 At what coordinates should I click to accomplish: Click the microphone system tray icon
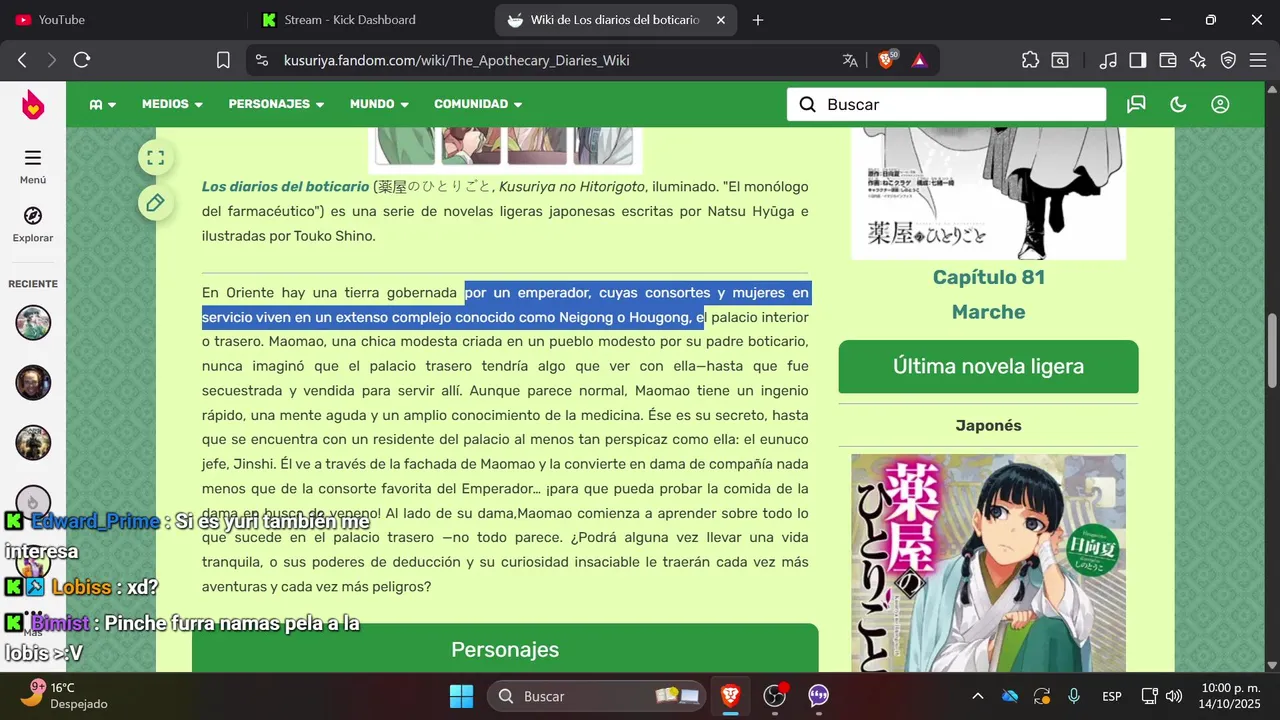tap(1074, 696)
